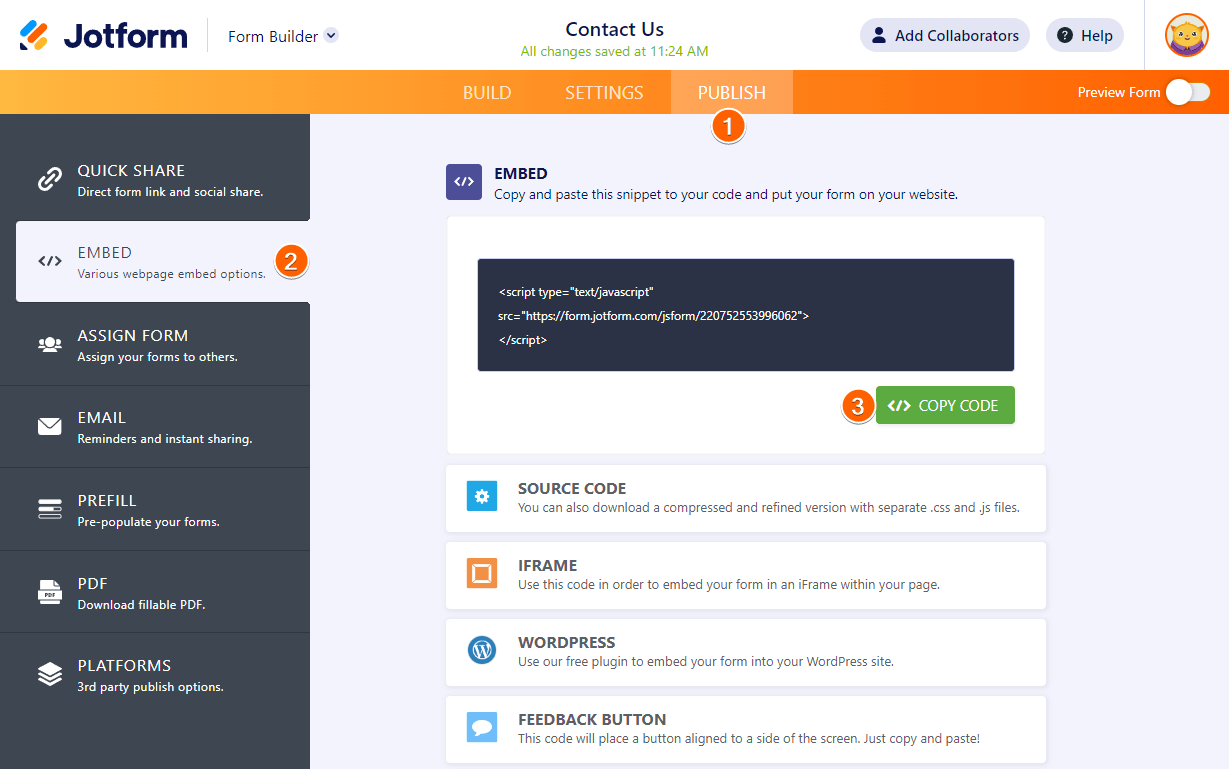The image size is (1229, 769).
Task: Open the WORDPRESS embed option
Action: 746,652
